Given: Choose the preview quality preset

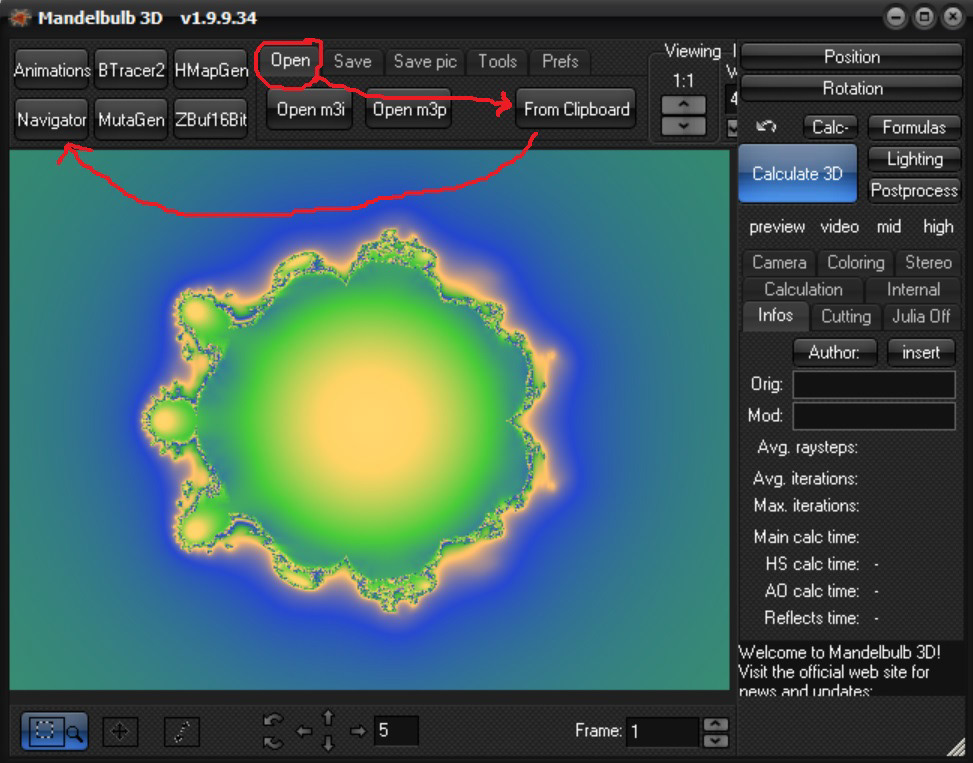Looking at the screenshot, I should pos(777,227).
